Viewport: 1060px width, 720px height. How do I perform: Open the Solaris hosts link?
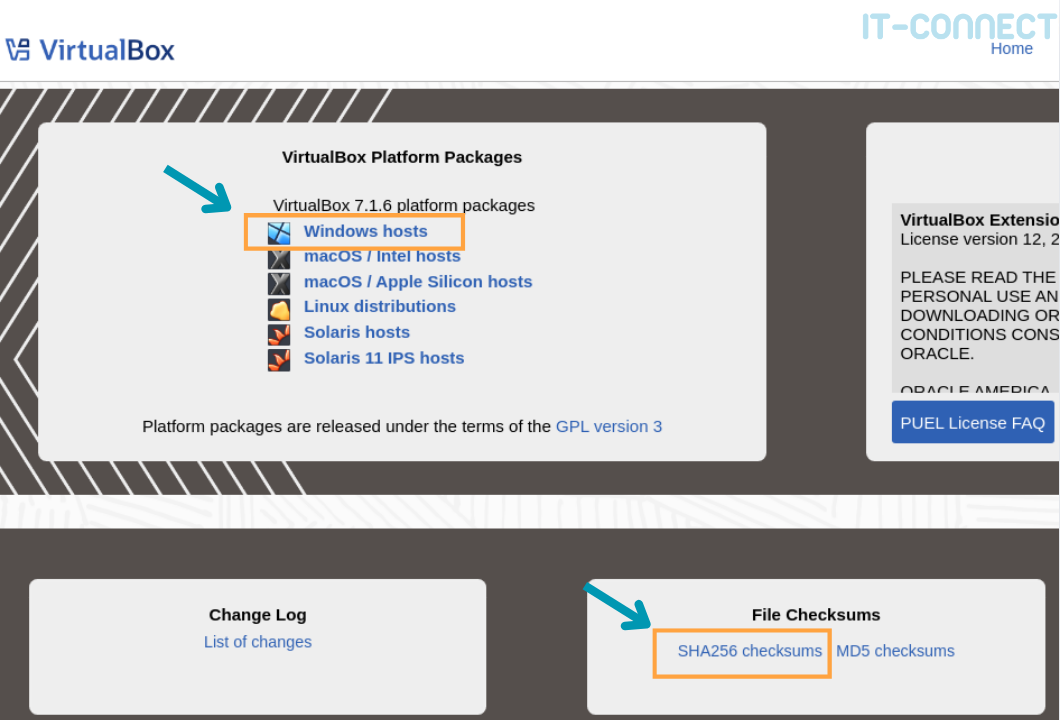pyautogui.click(x=356, y=332)
